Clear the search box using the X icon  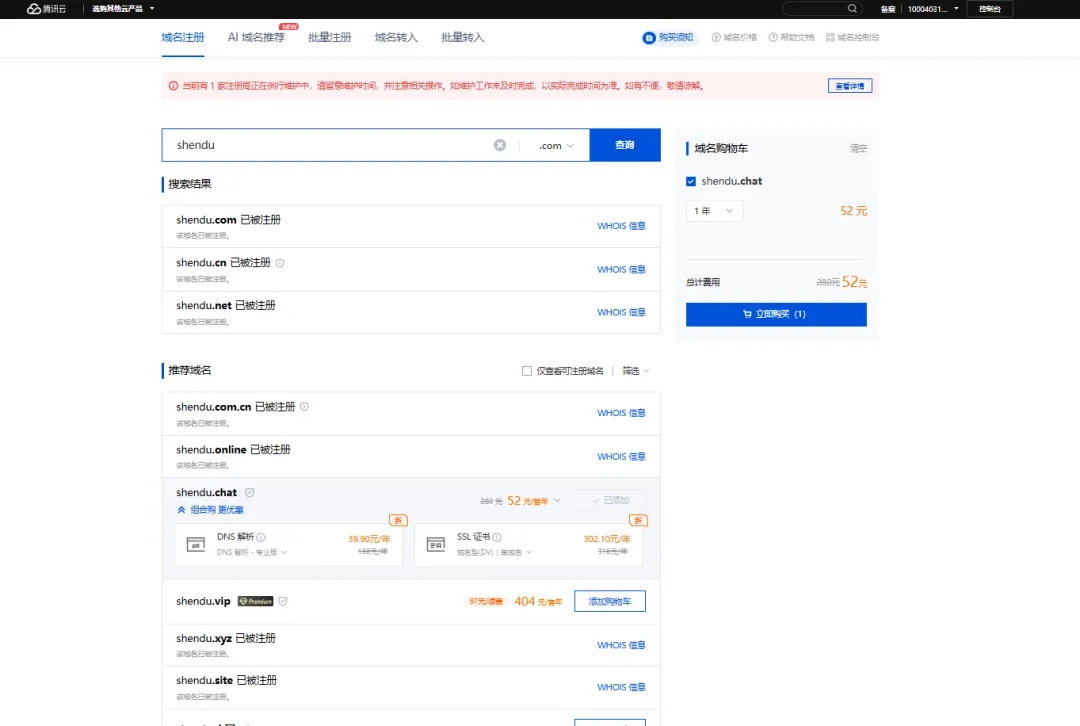[x=500, y=144]
